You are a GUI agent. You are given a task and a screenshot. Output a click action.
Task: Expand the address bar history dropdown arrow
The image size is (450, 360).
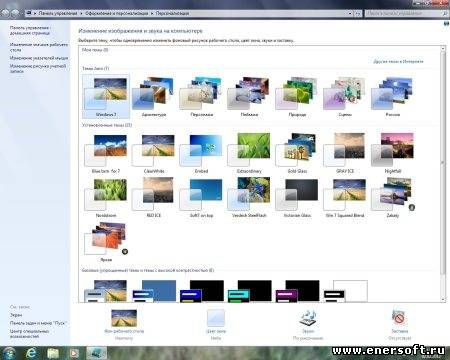coord(350,13)
